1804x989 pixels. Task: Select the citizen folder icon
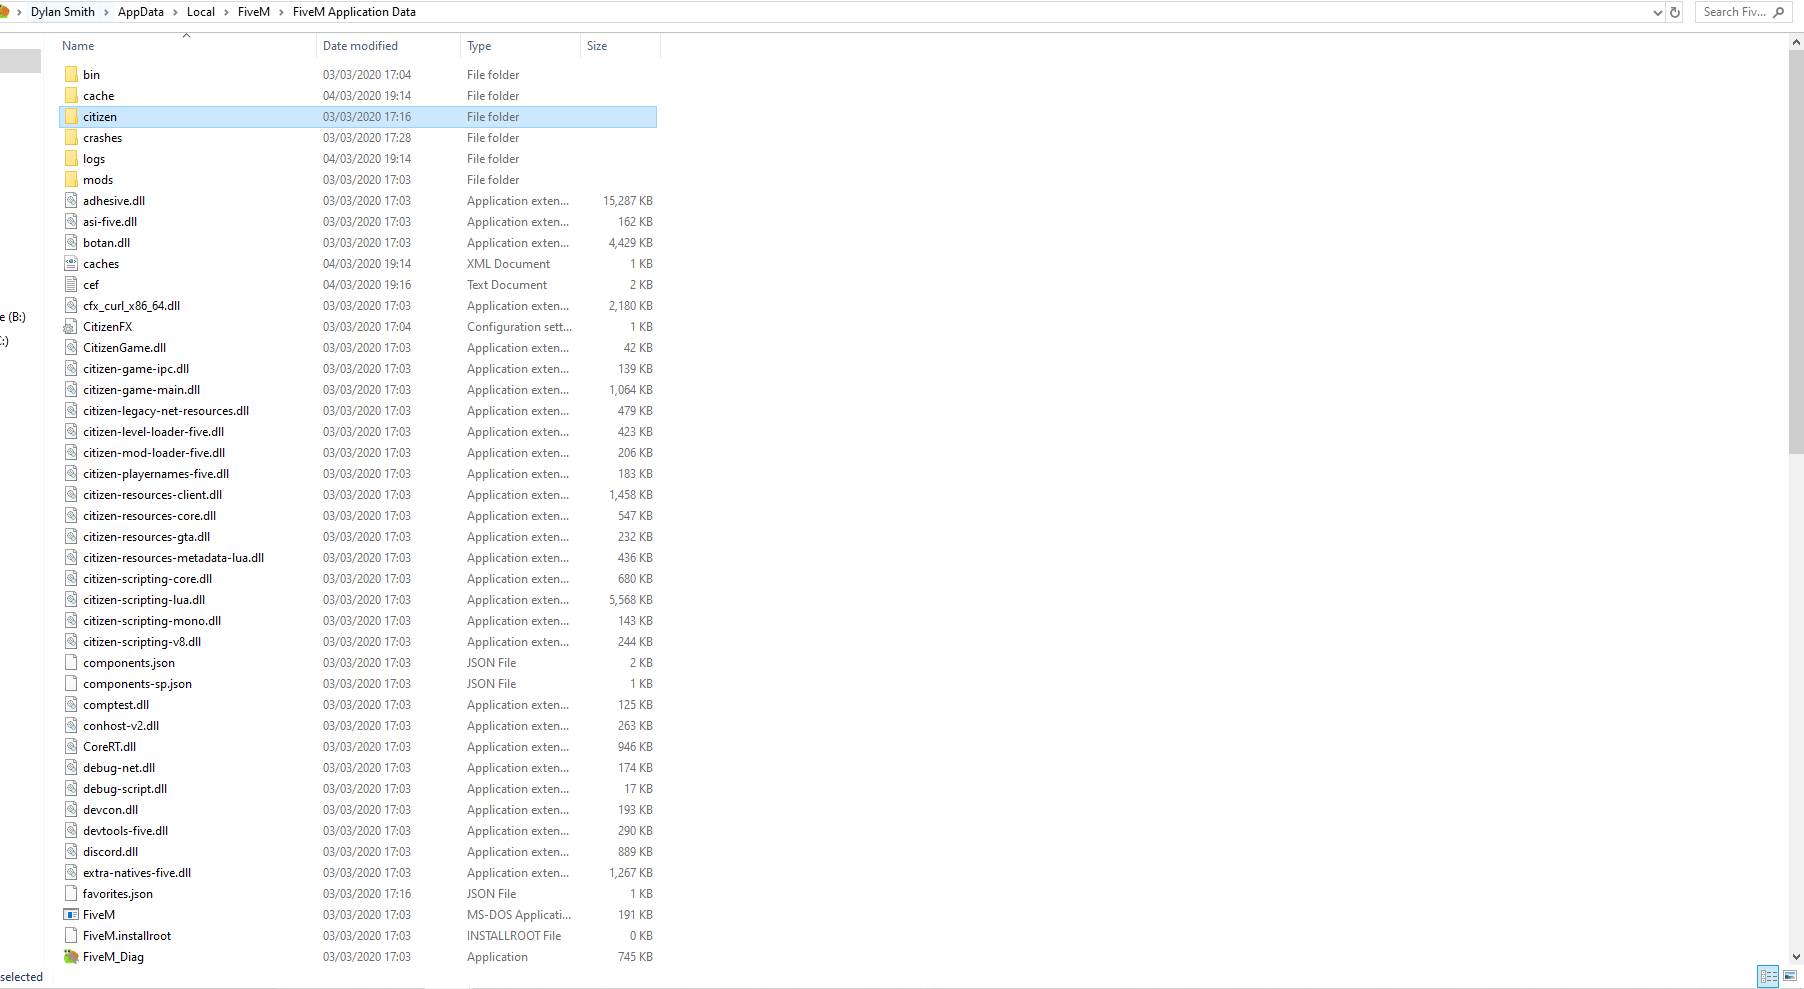pyautogui.click(x=71, y=116)
